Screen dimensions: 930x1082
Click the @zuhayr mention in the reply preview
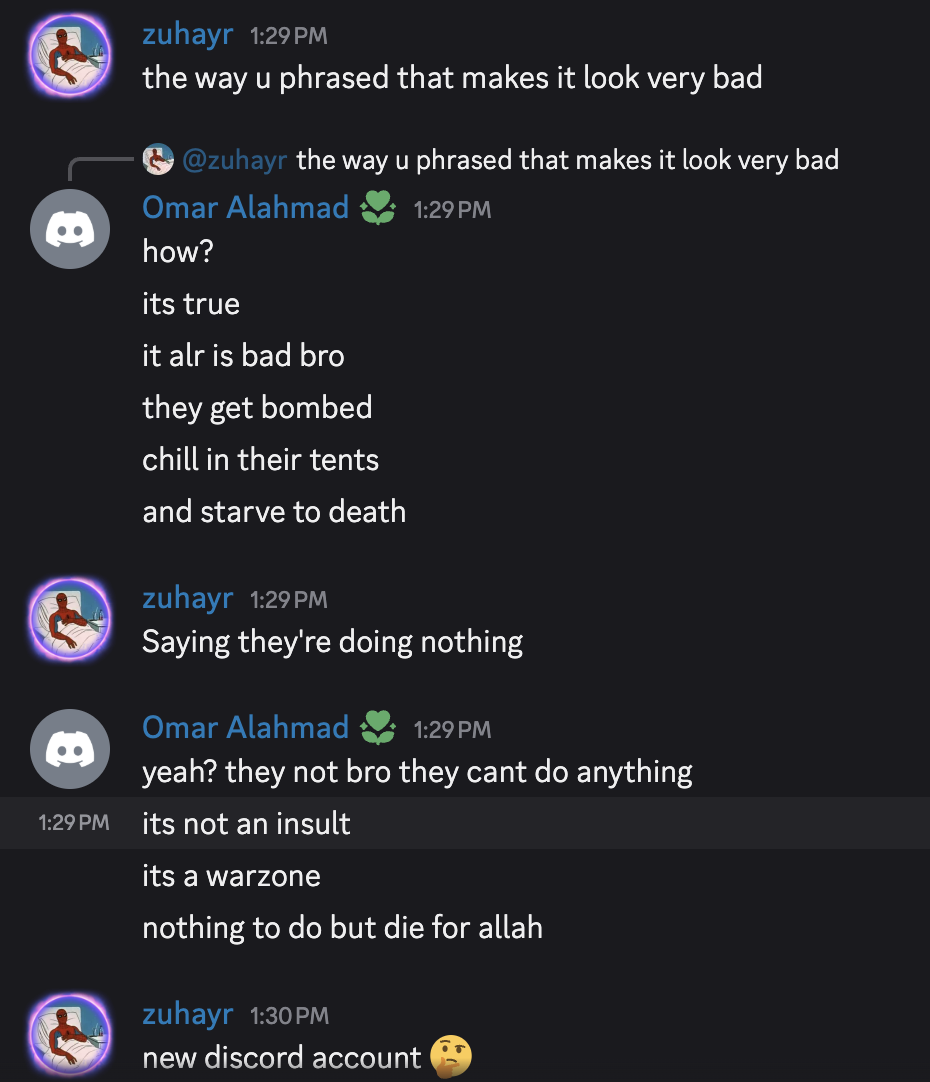pos(234,159)
